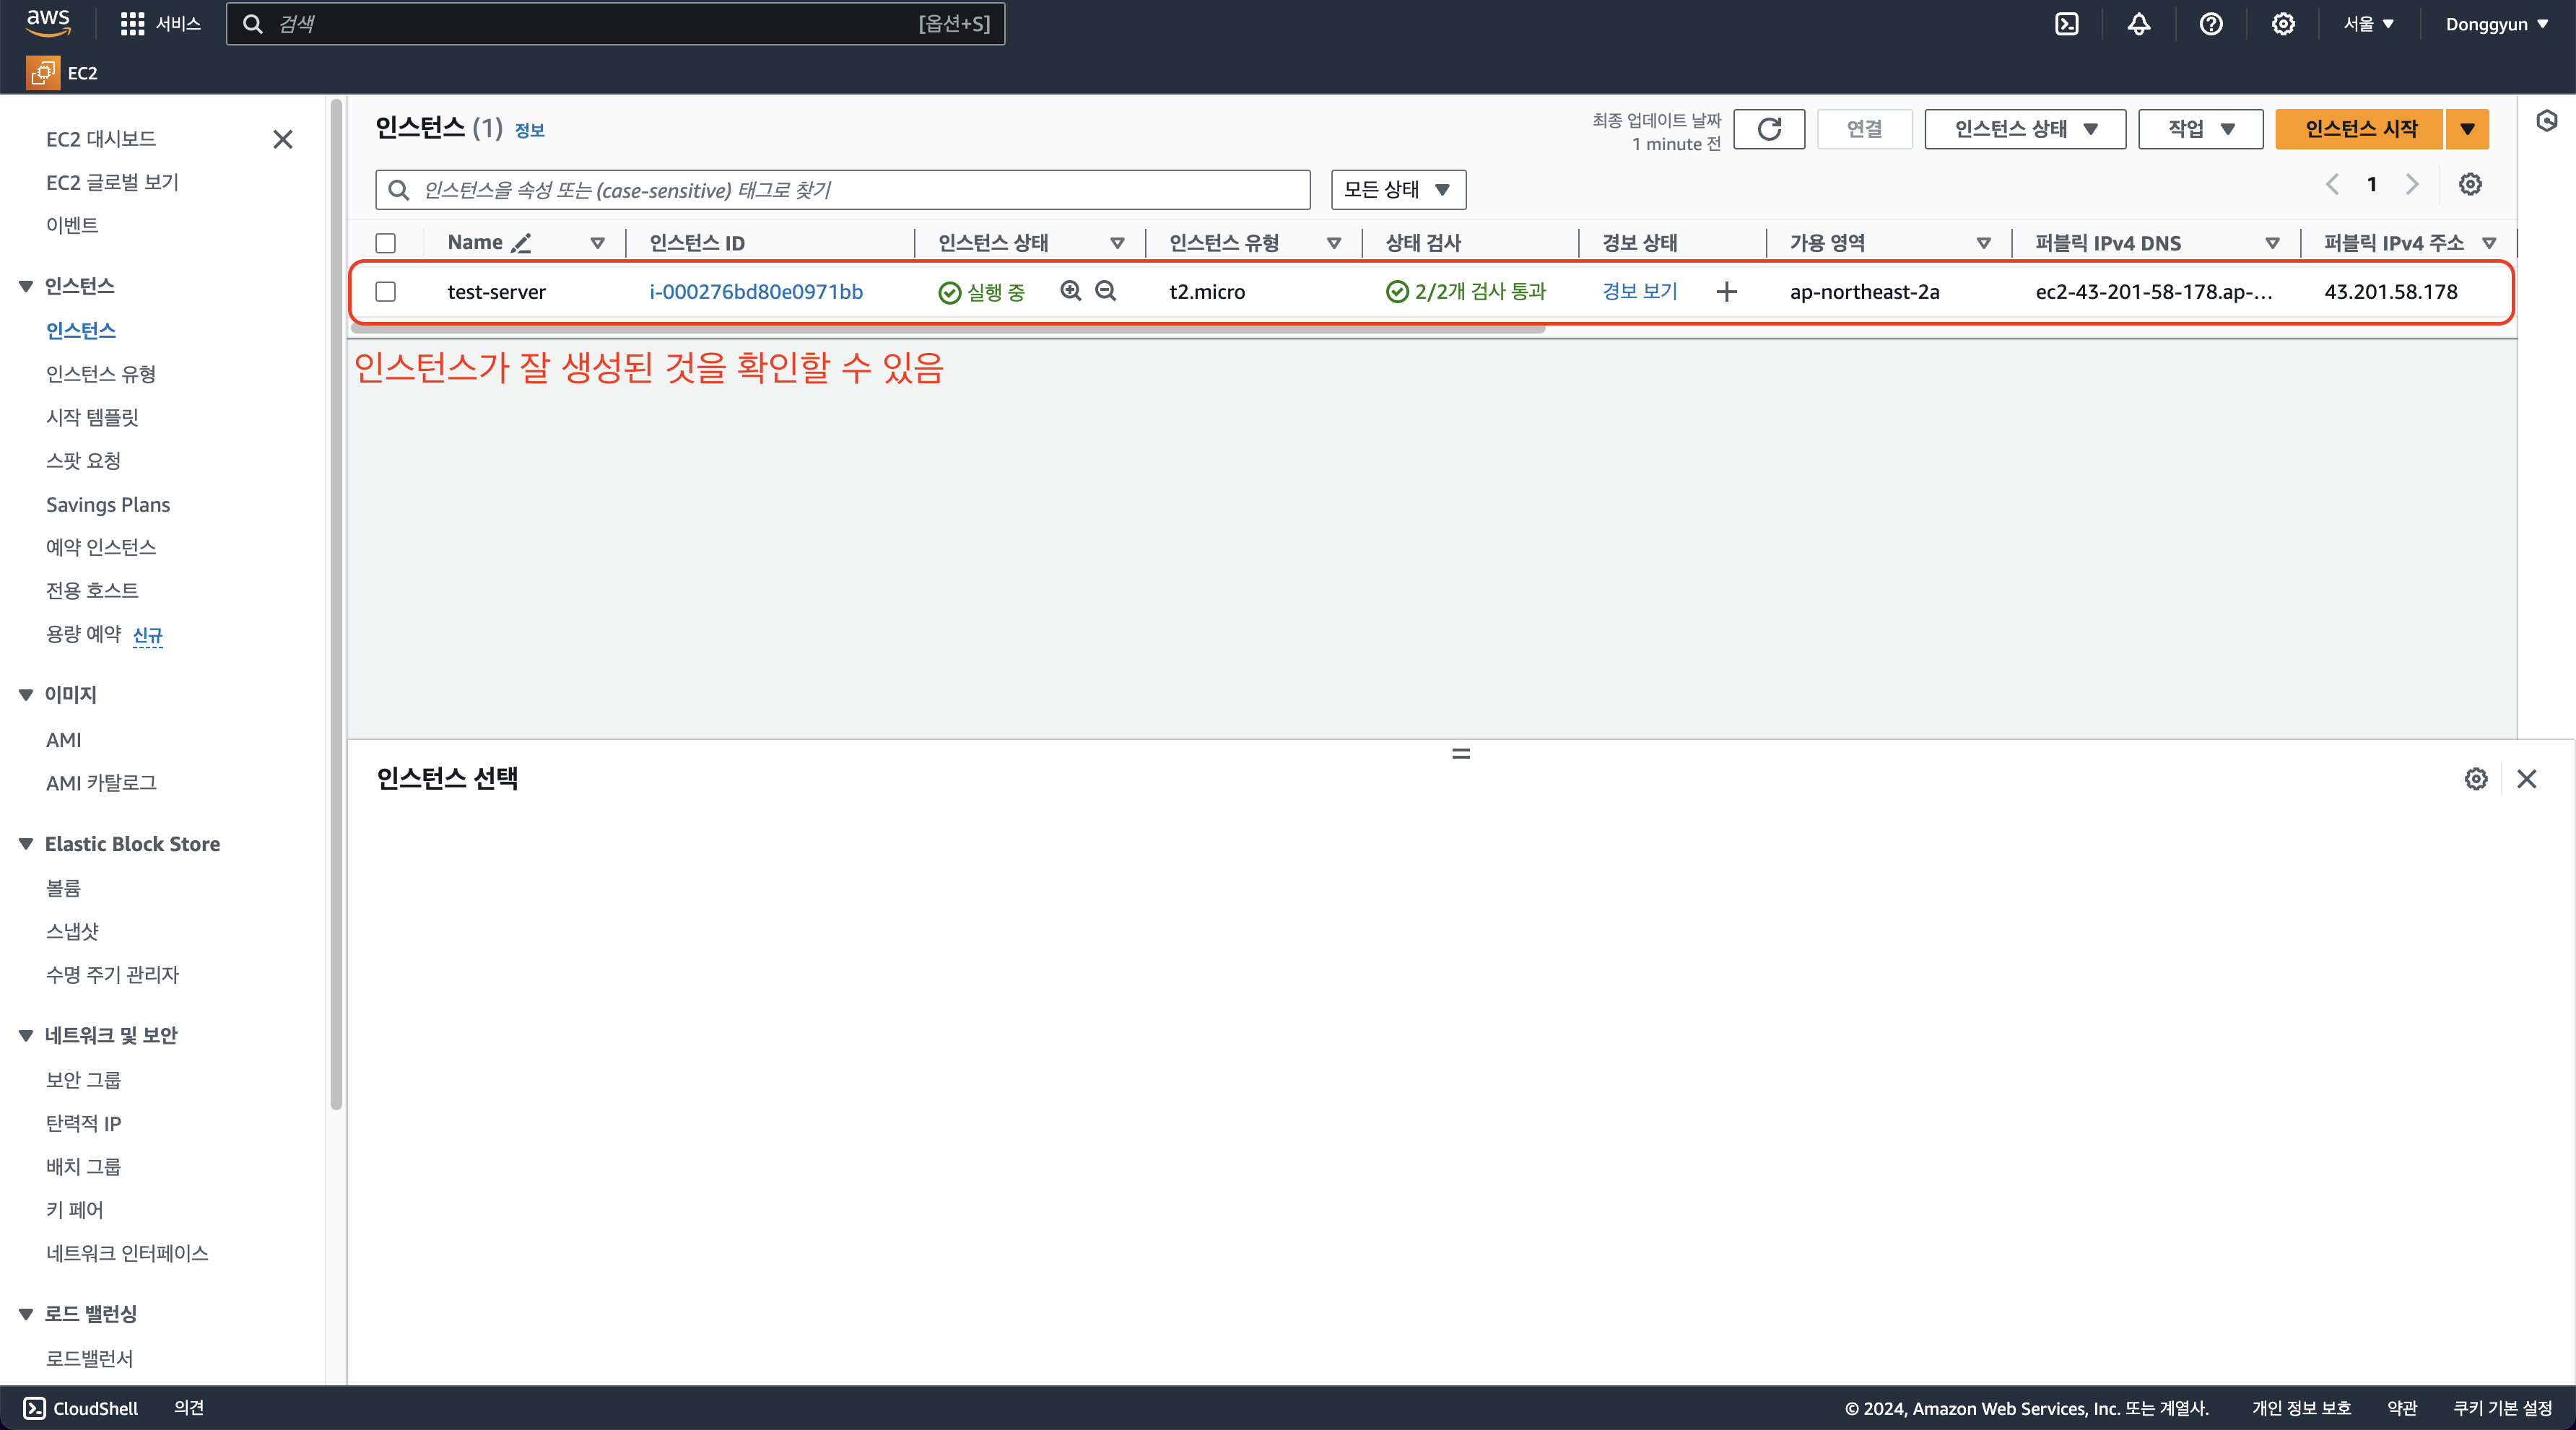Open the help question mark icon

point(2210,24)
